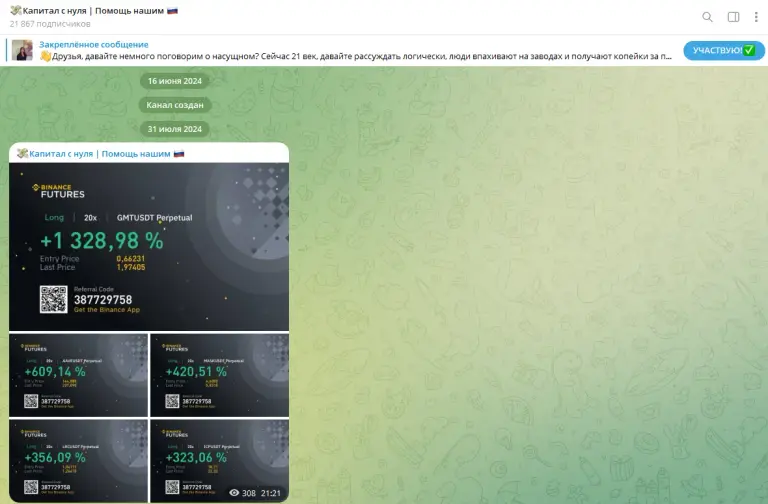This screenshot has width=768, height=504.
Task: Click the 16 июня 2024 date badge
Action: click(175, 81)
